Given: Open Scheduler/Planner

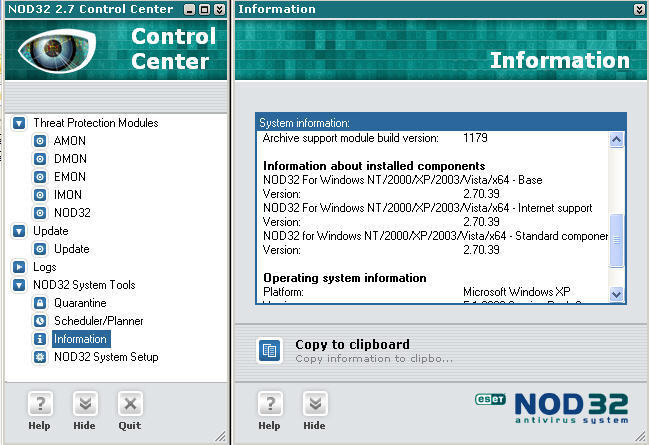Looking at the screenshot, I should [99, 321].
